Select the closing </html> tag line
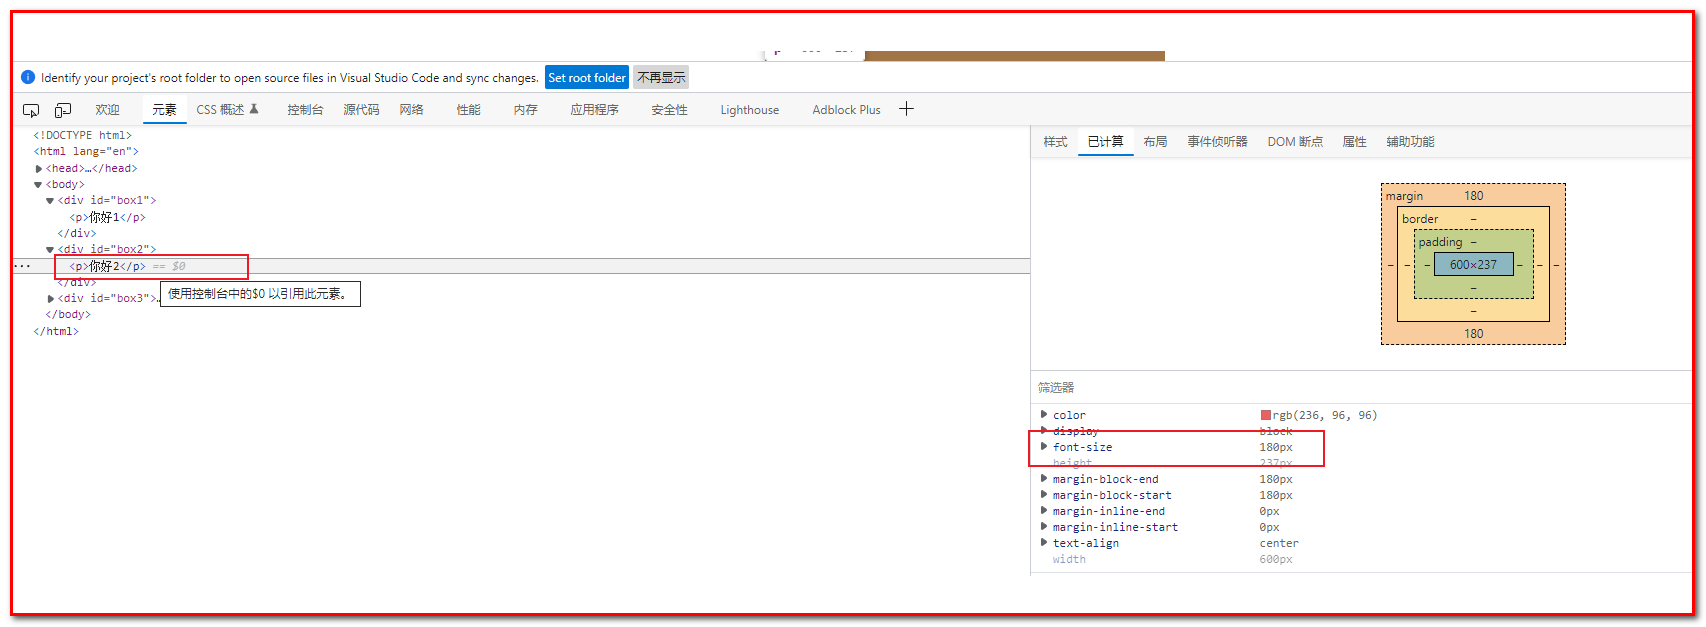 point(56,332)
